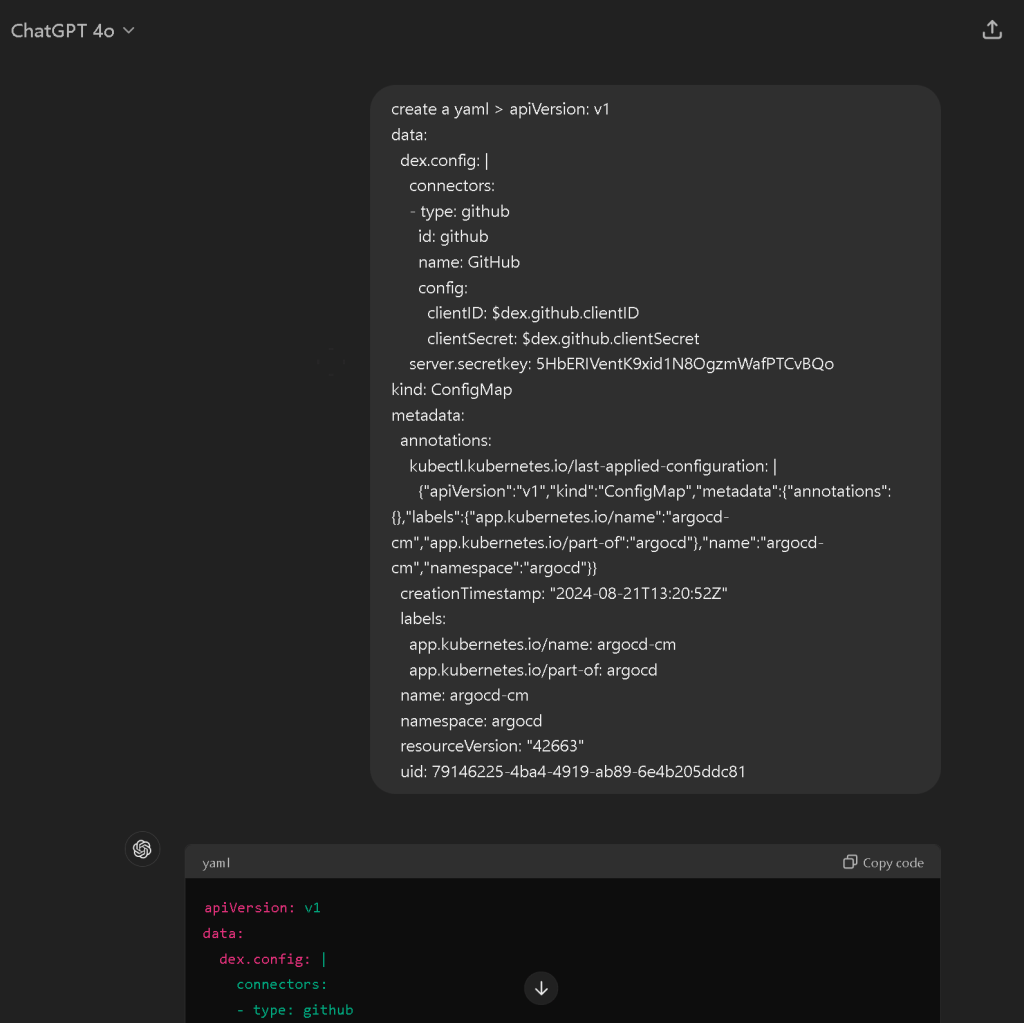The image size is (1024, 1023).
Task: Click 'metadata:' line in the user message
Action: 428,415
